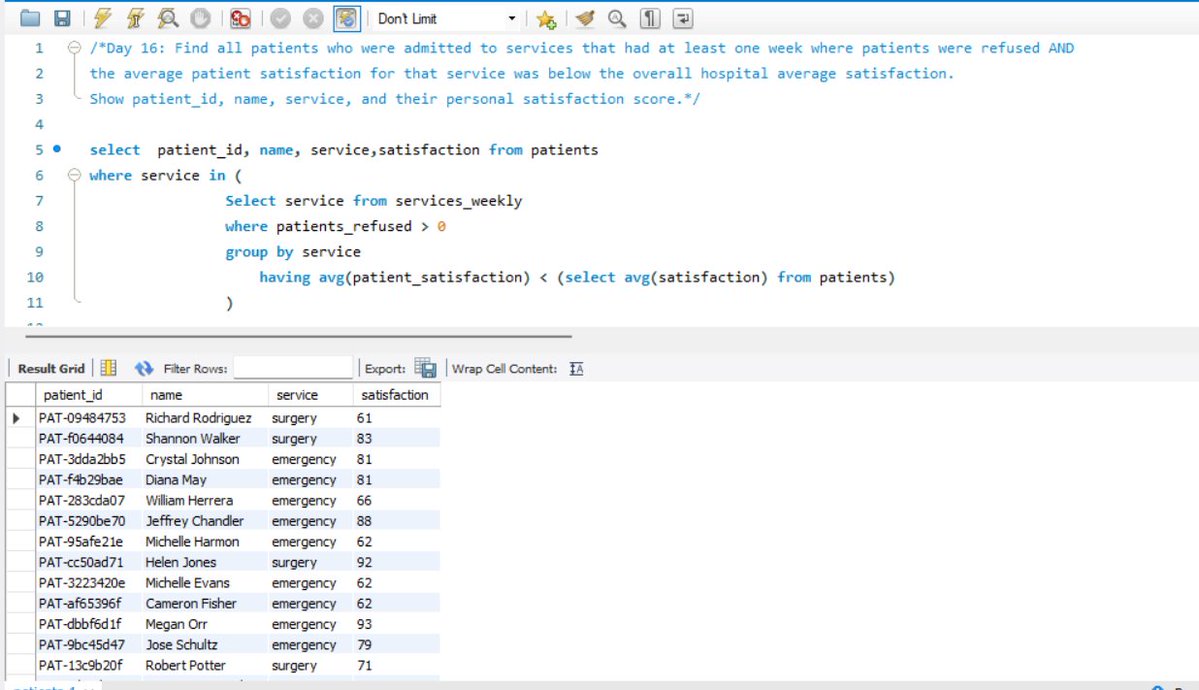The height and width of the screenshot is (690, 1199).
Task: Rollback transaction X icon
Action: pyautogui.click(x=313, y=18)
